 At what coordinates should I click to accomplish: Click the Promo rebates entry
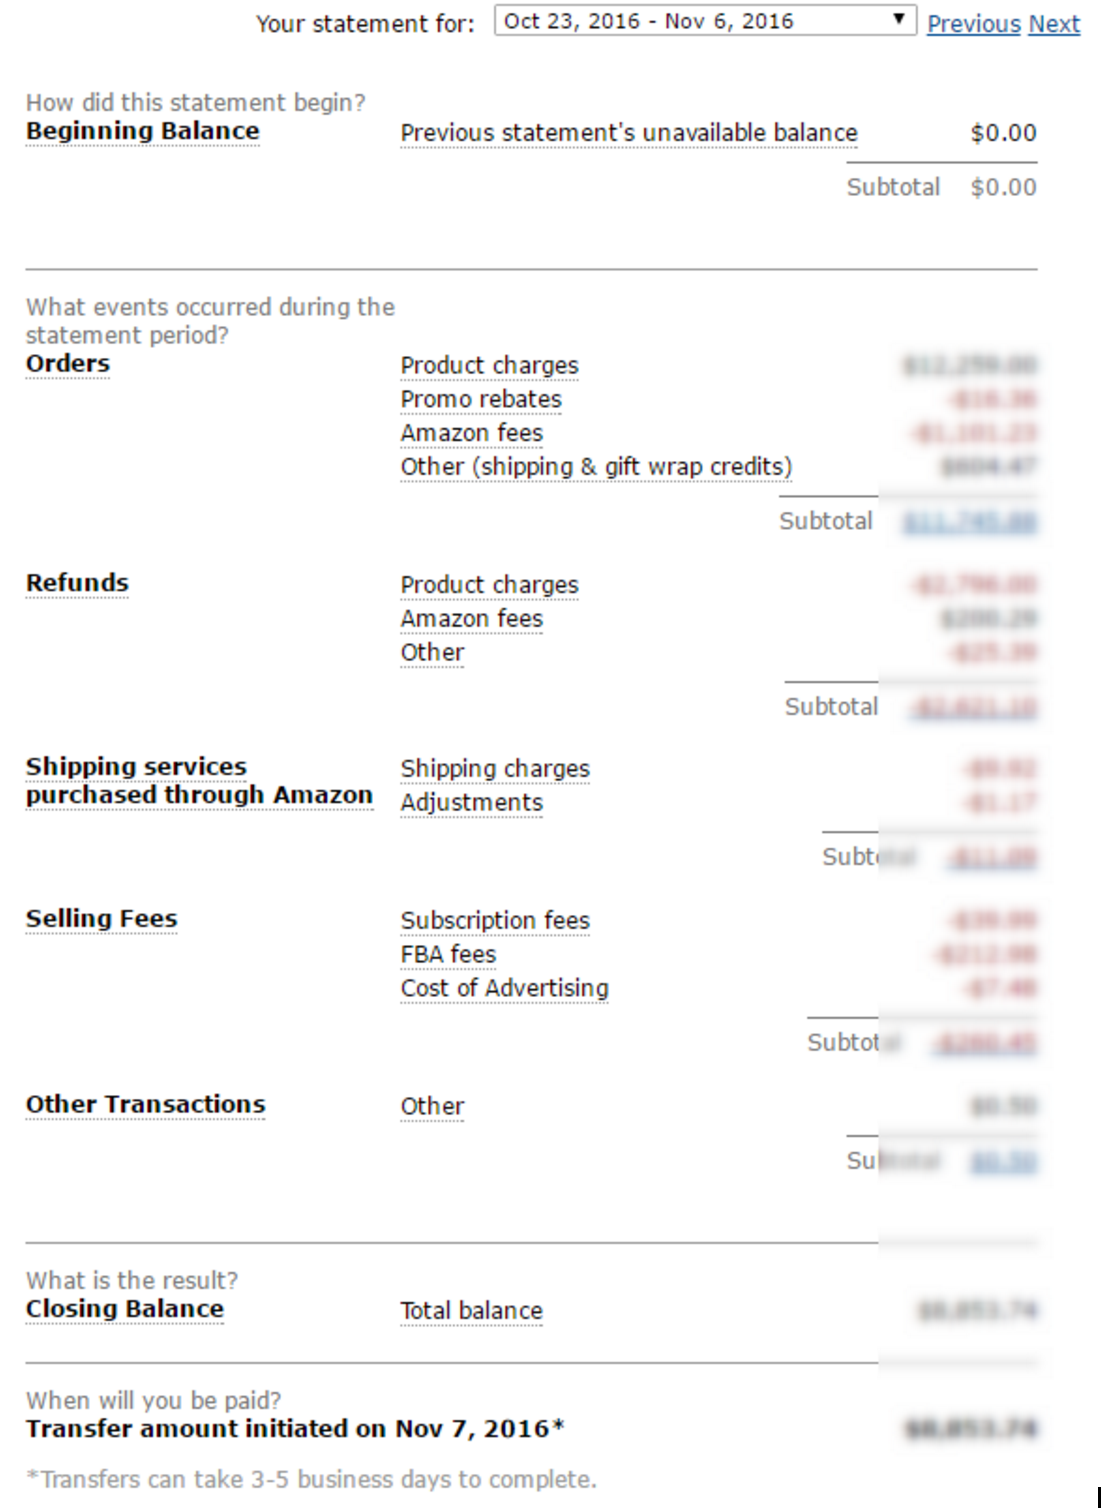click(481, 399)
